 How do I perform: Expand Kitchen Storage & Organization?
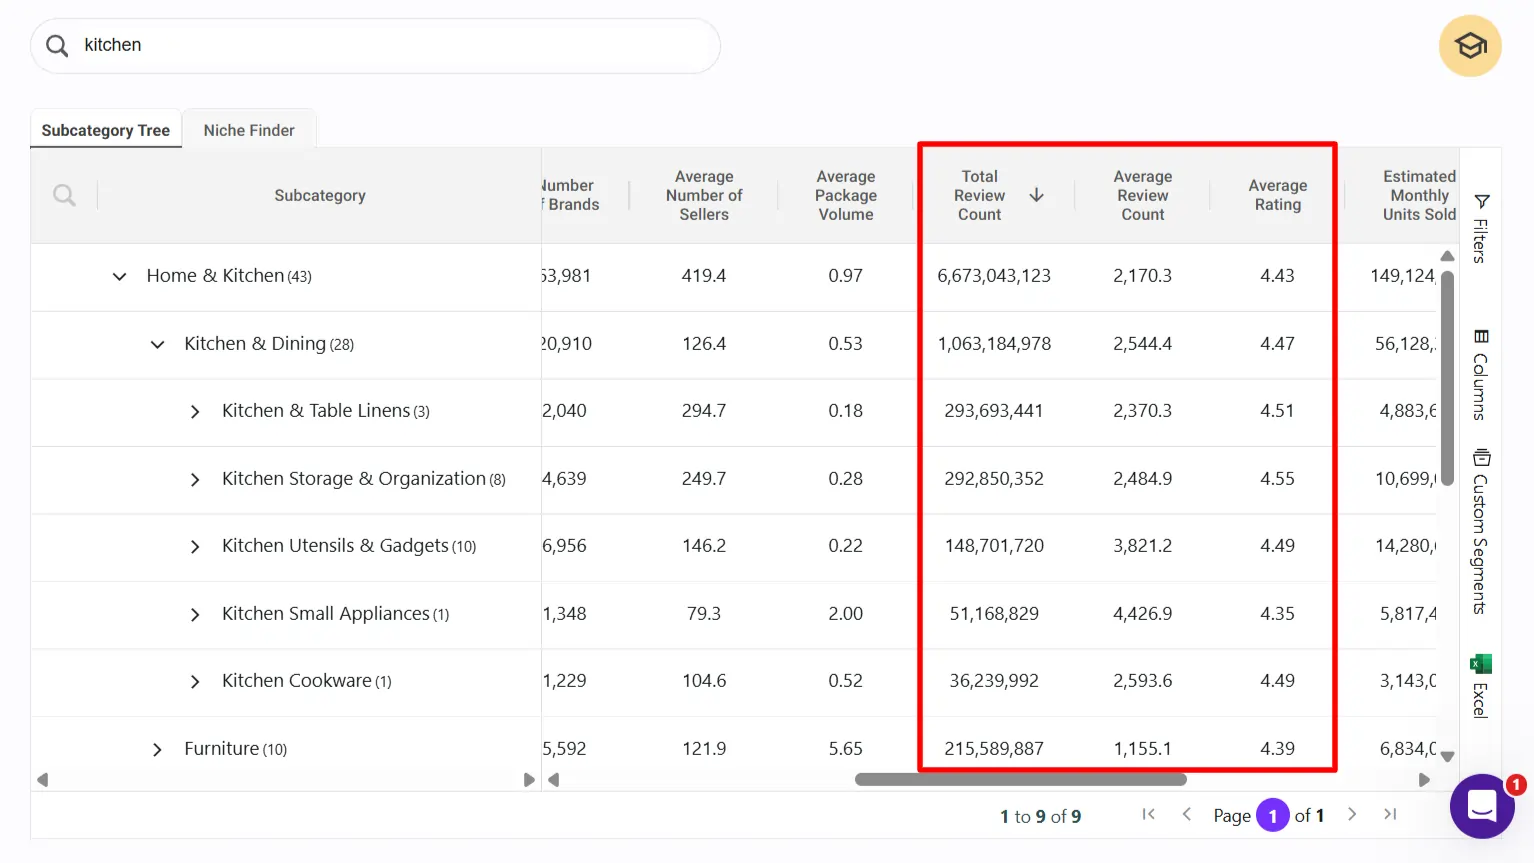click(194, 479)
